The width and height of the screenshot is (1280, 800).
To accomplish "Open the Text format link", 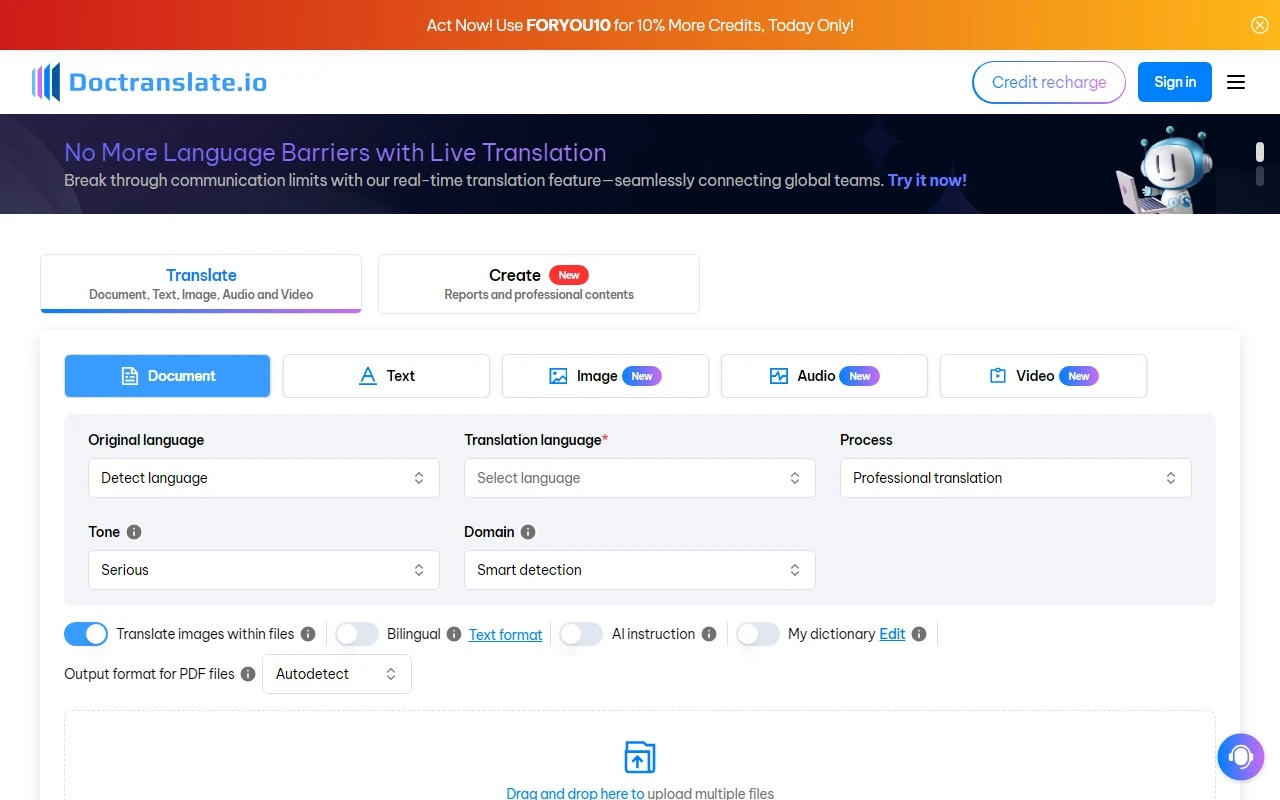I will pyautogui.click(x=506, y=634).
